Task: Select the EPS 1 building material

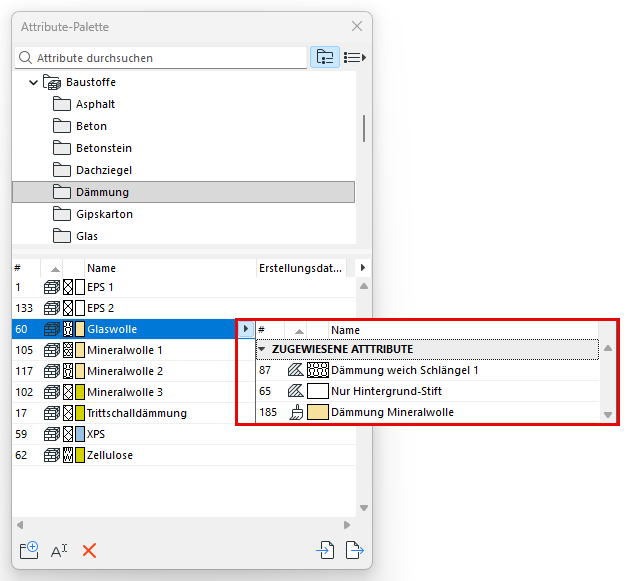Action: (183, 287)
